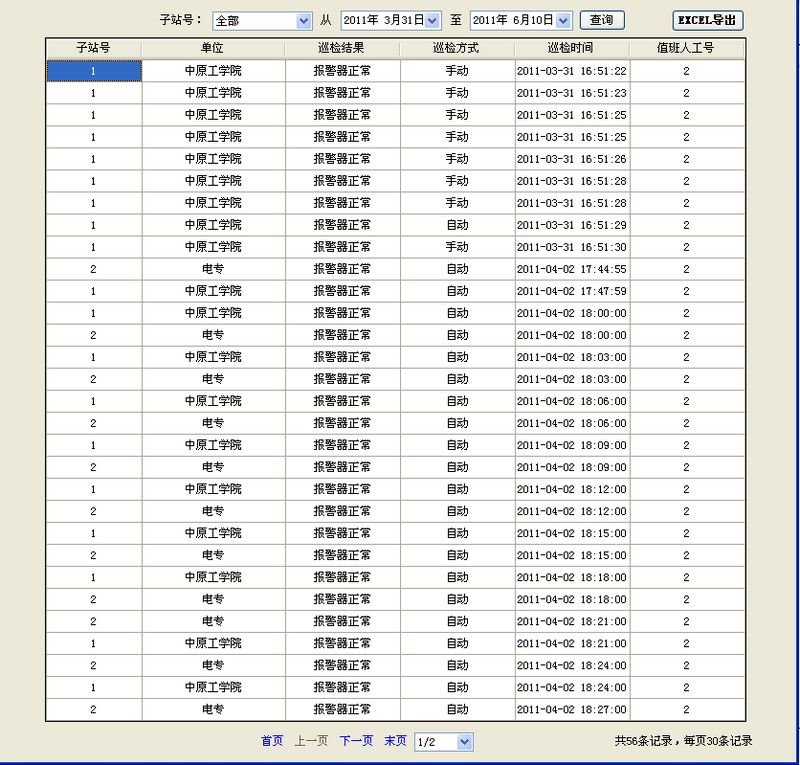Click 自动 in the 17:44:55 row
This screenshot has height=765, width=800.
[x=457, y=269]
